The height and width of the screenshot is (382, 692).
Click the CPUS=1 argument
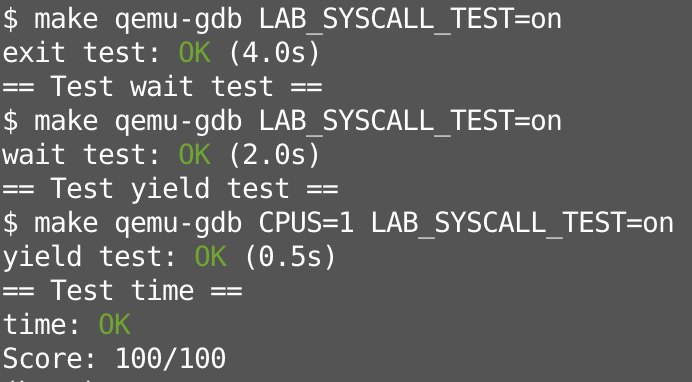pyautogui.click(x=306, y=223)
